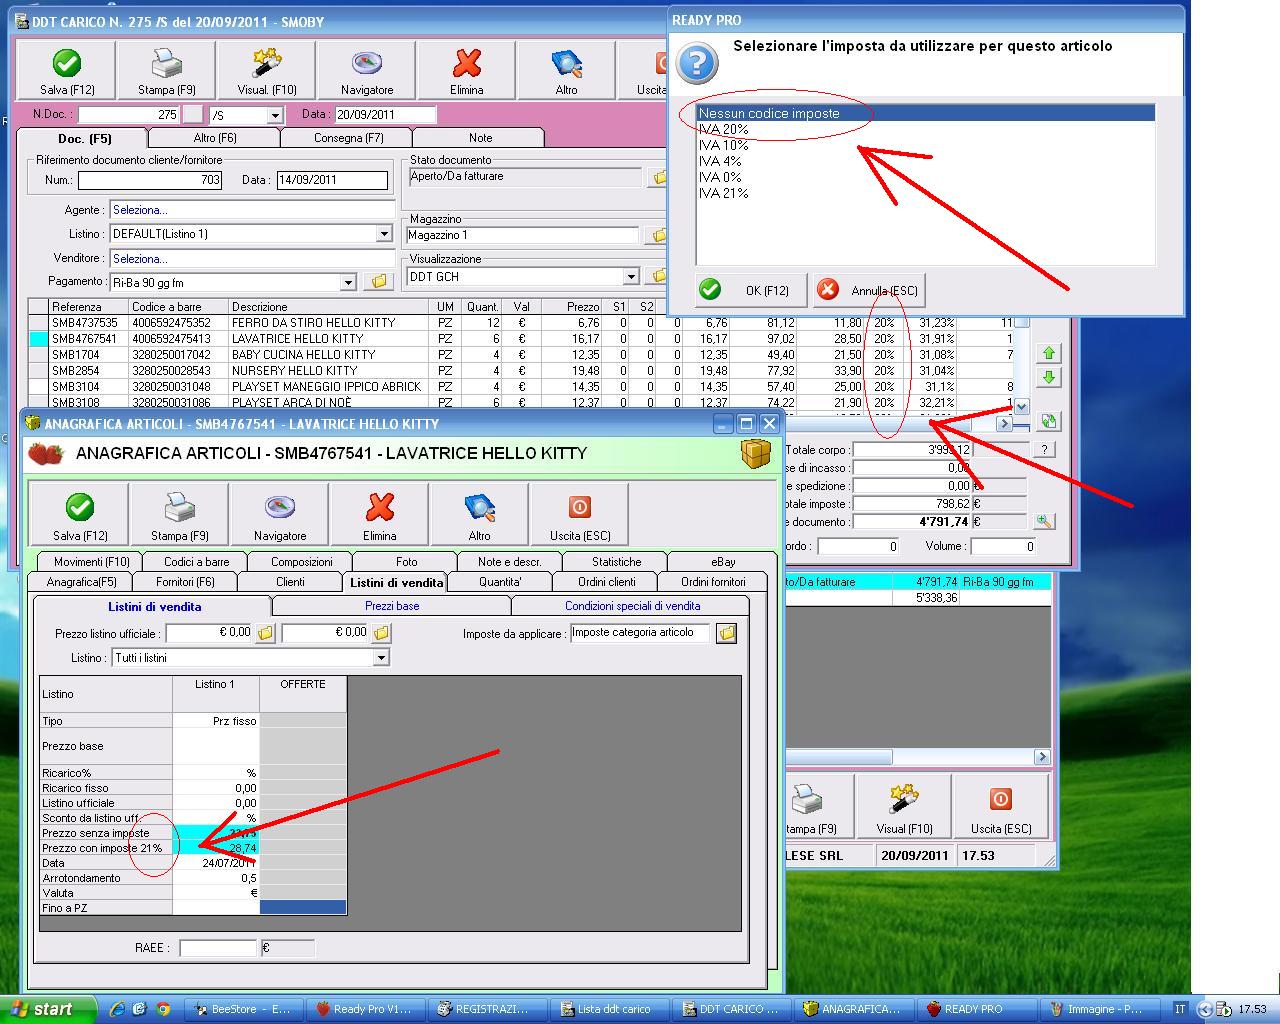Switch to Consegna (F7) tab

pyautogui.click(x=348, y=138)
